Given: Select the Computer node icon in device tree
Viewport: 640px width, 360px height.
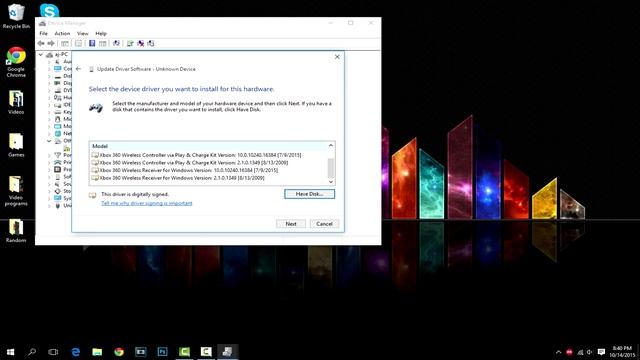Looking at the screenshot, I should pyautogui.click(x=58, y=69).
